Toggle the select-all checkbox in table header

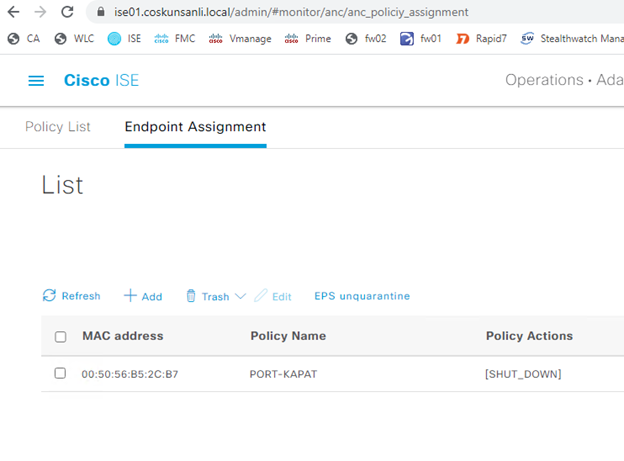pyautogui.click(x=60, y=337)
